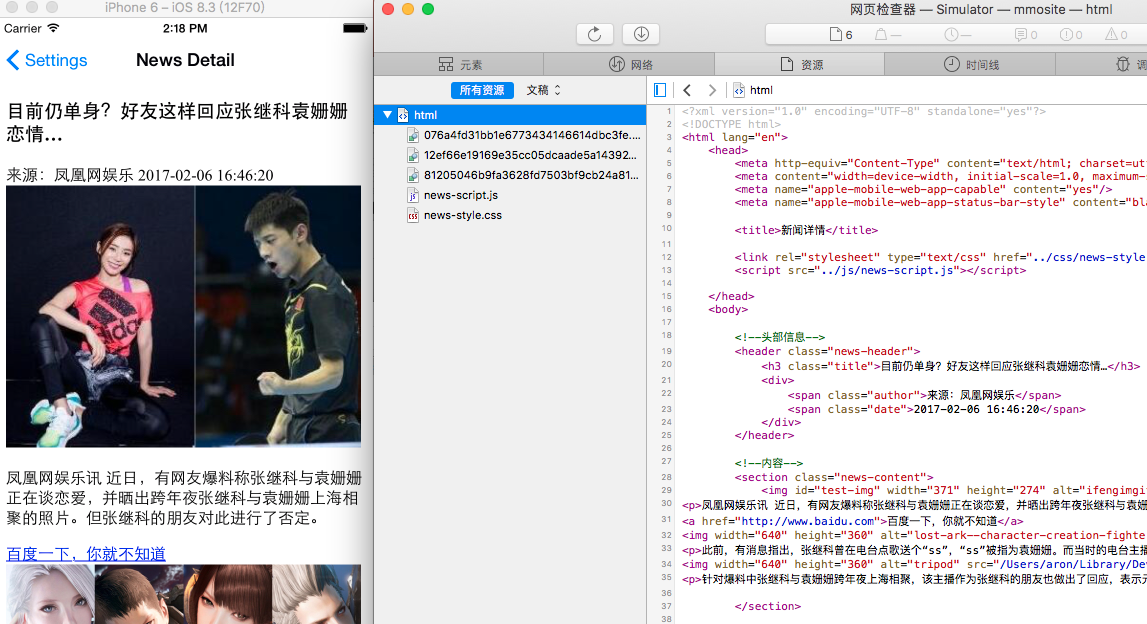Click the img id="test-img" source line

tap(953, 490)
